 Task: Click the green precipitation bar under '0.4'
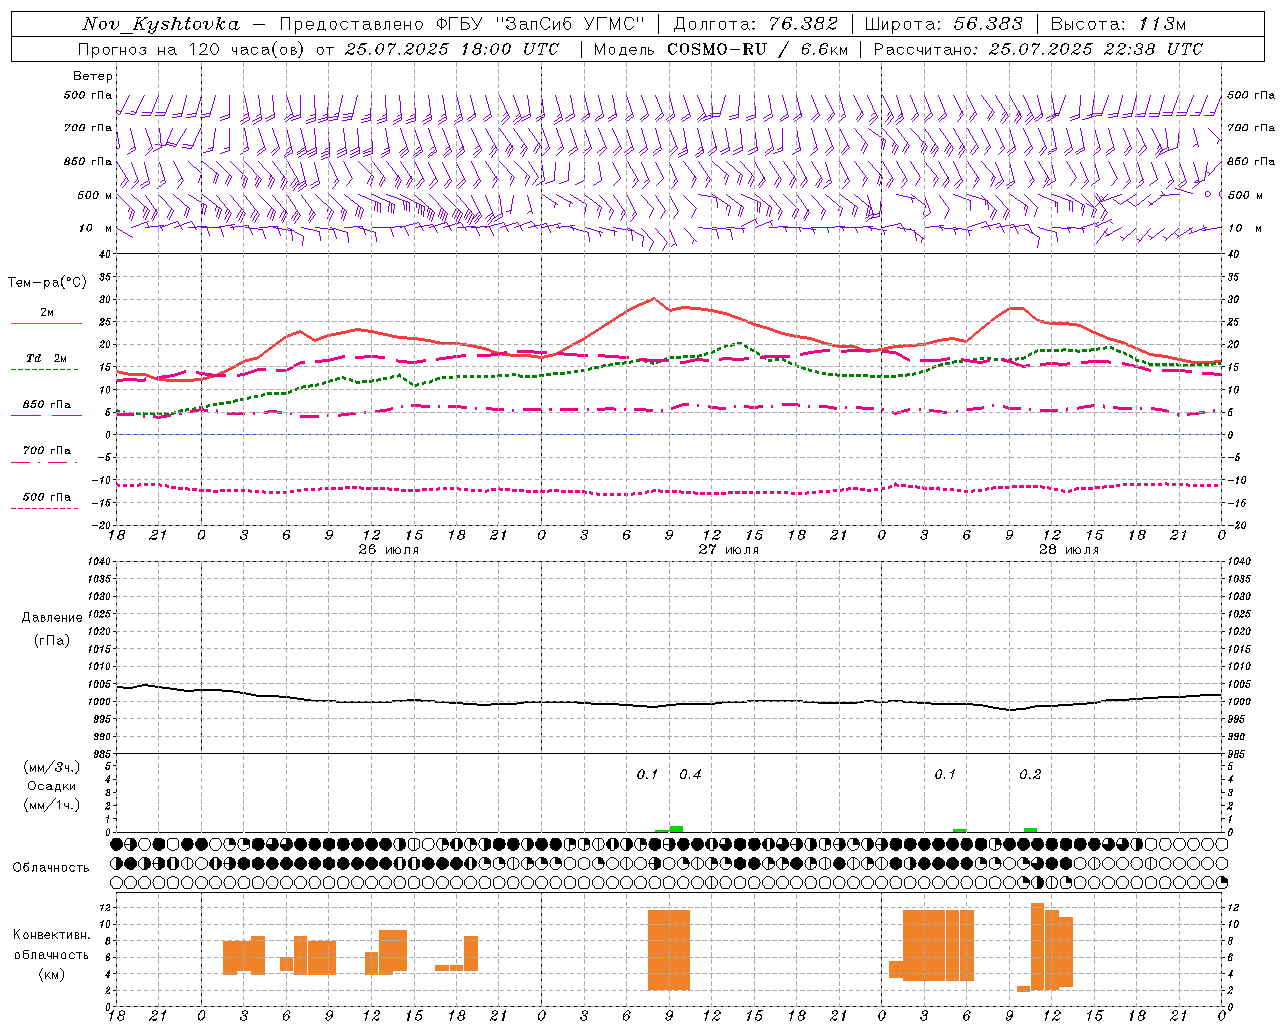[x=676, y=829]
